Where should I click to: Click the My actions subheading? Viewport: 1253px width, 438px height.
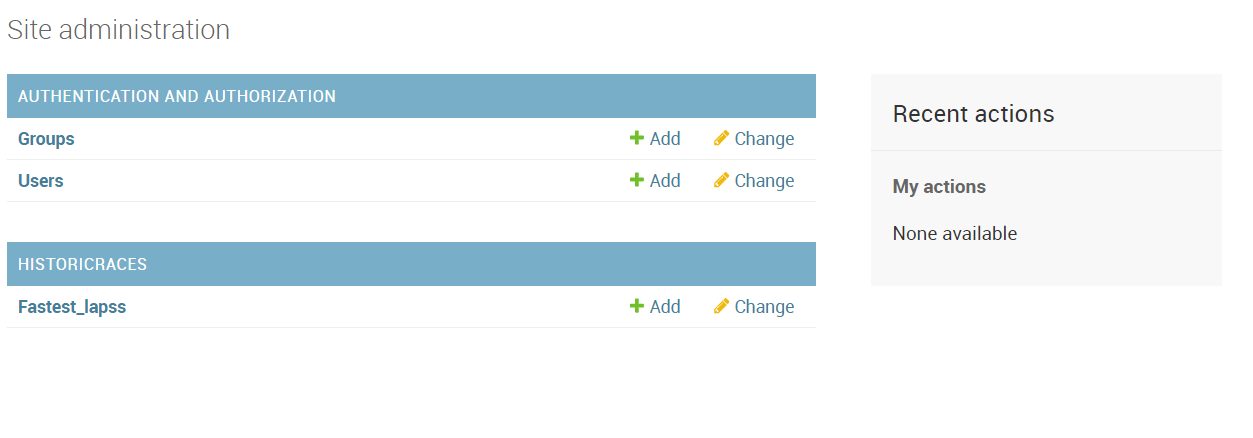(939, 187)
